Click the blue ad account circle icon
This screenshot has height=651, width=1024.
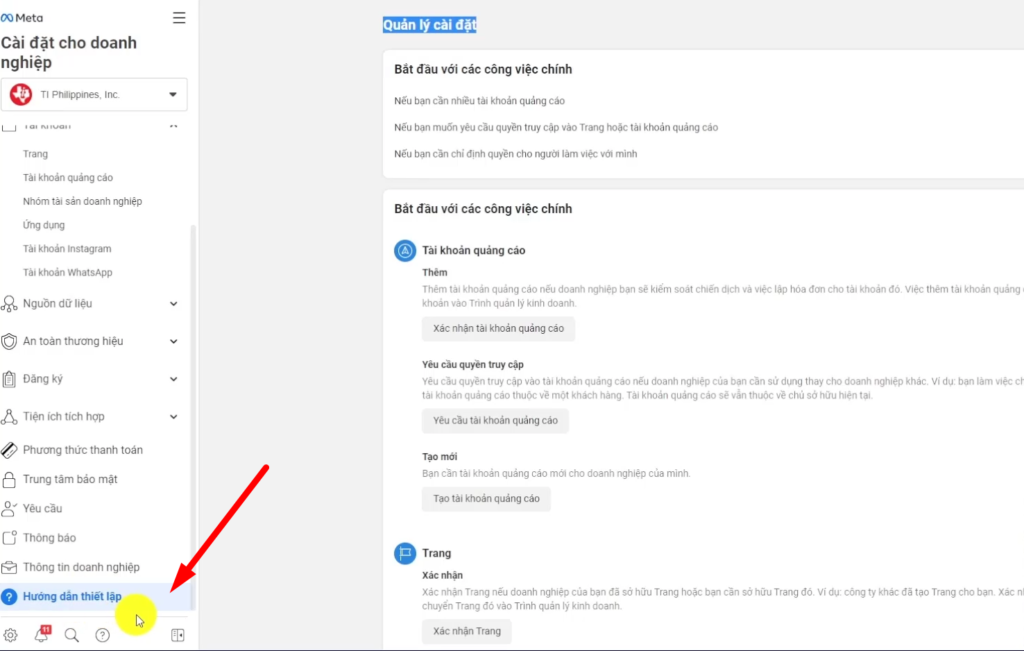(x=405, y=251)
